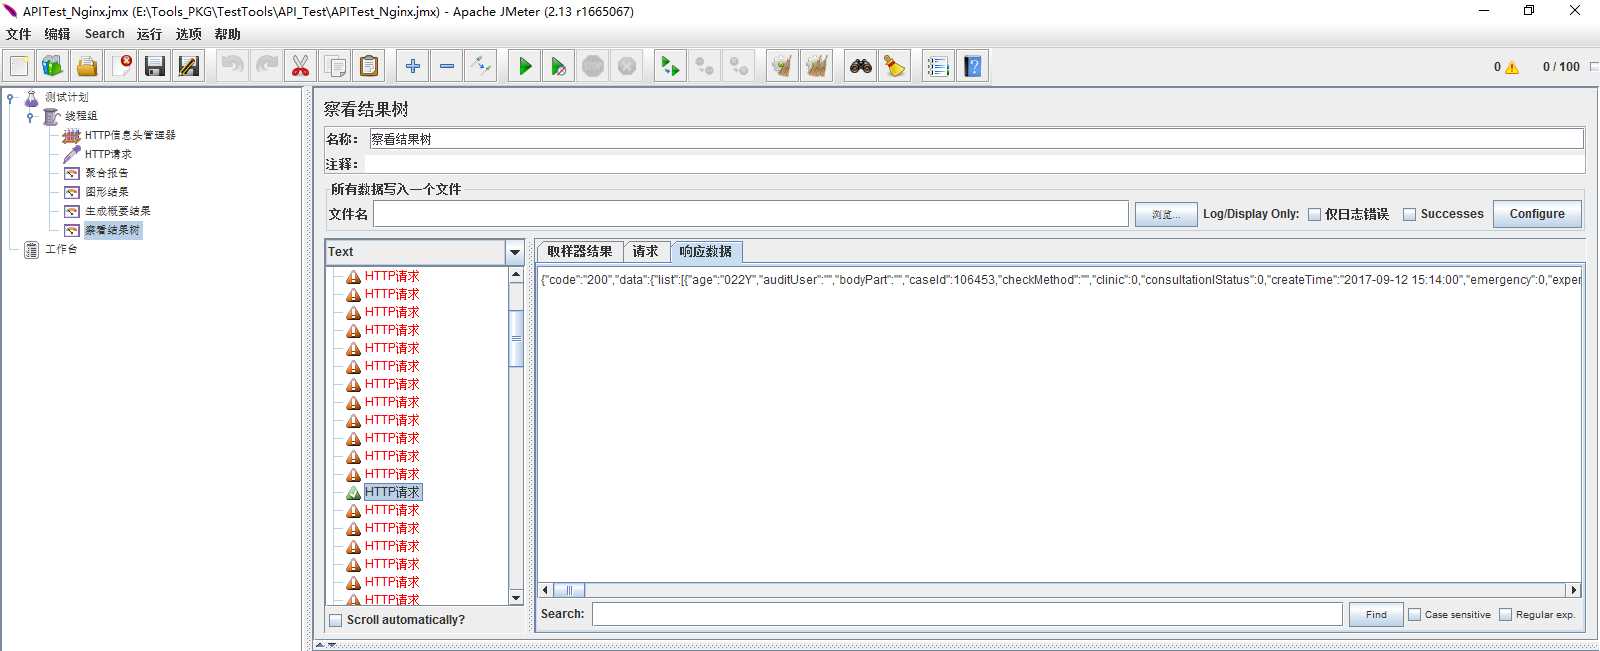The image size is (1600, 651).
Task: Collapse all tree nodes with minus icon
Action: pyautogui.click(x=446, y=66)
